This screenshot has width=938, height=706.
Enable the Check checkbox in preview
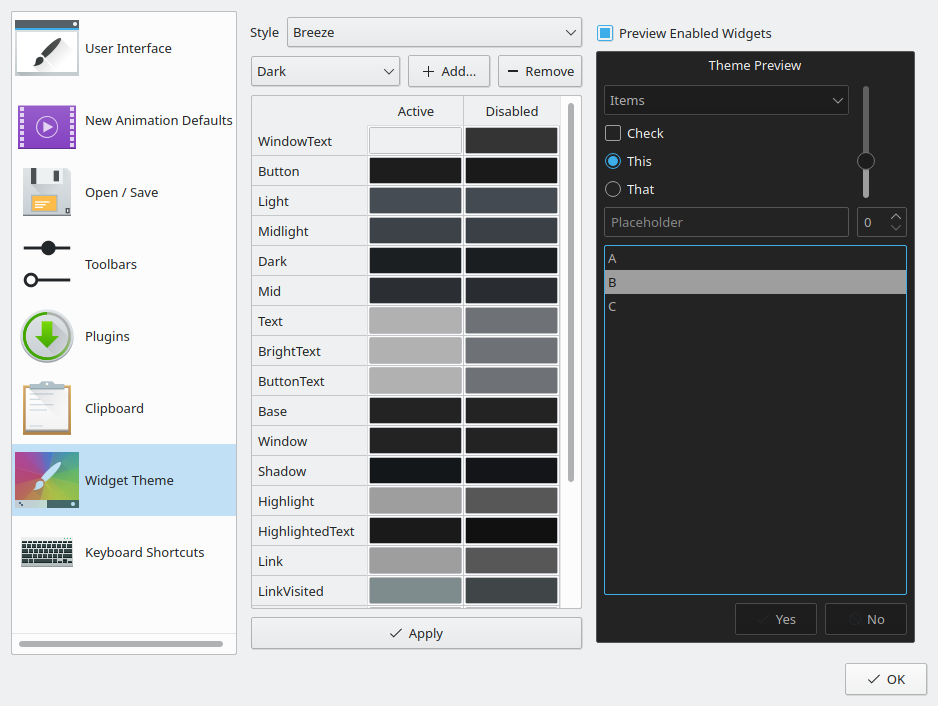[613, 133]
